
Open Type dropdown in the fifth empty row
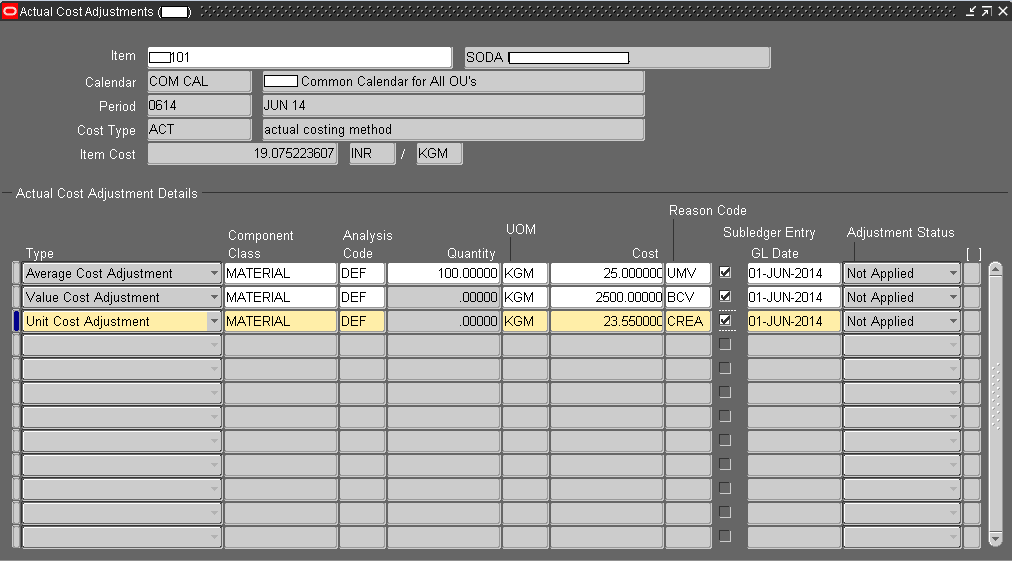click(214, 369)
